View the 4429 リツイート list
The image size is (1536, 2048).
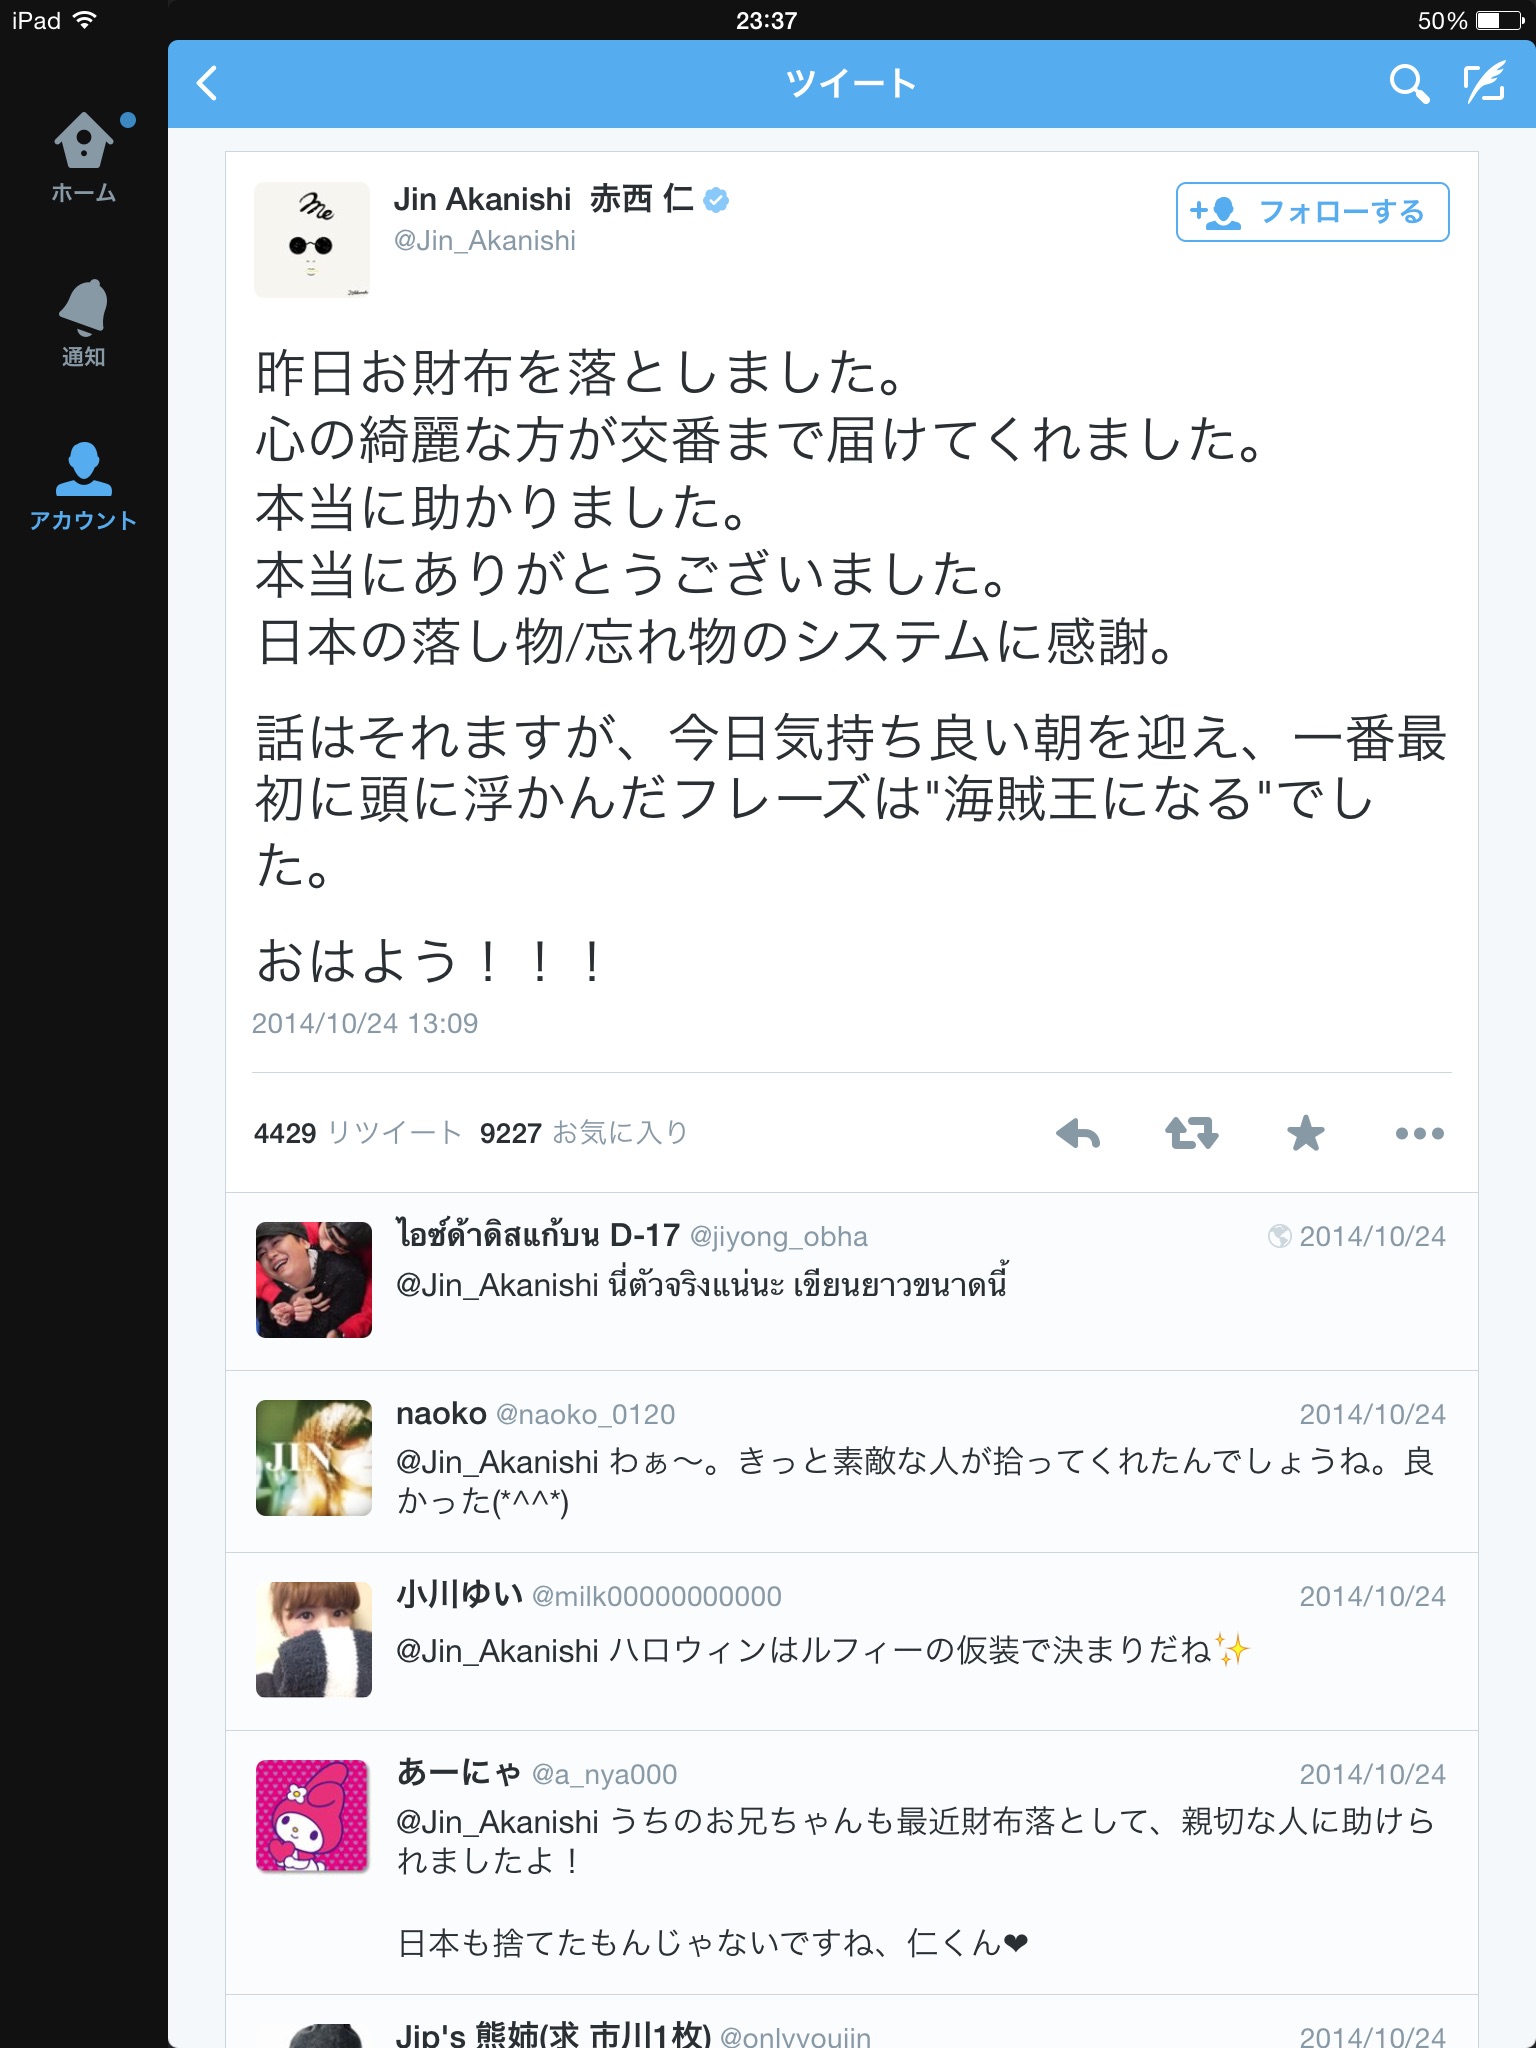point(357,1133)
